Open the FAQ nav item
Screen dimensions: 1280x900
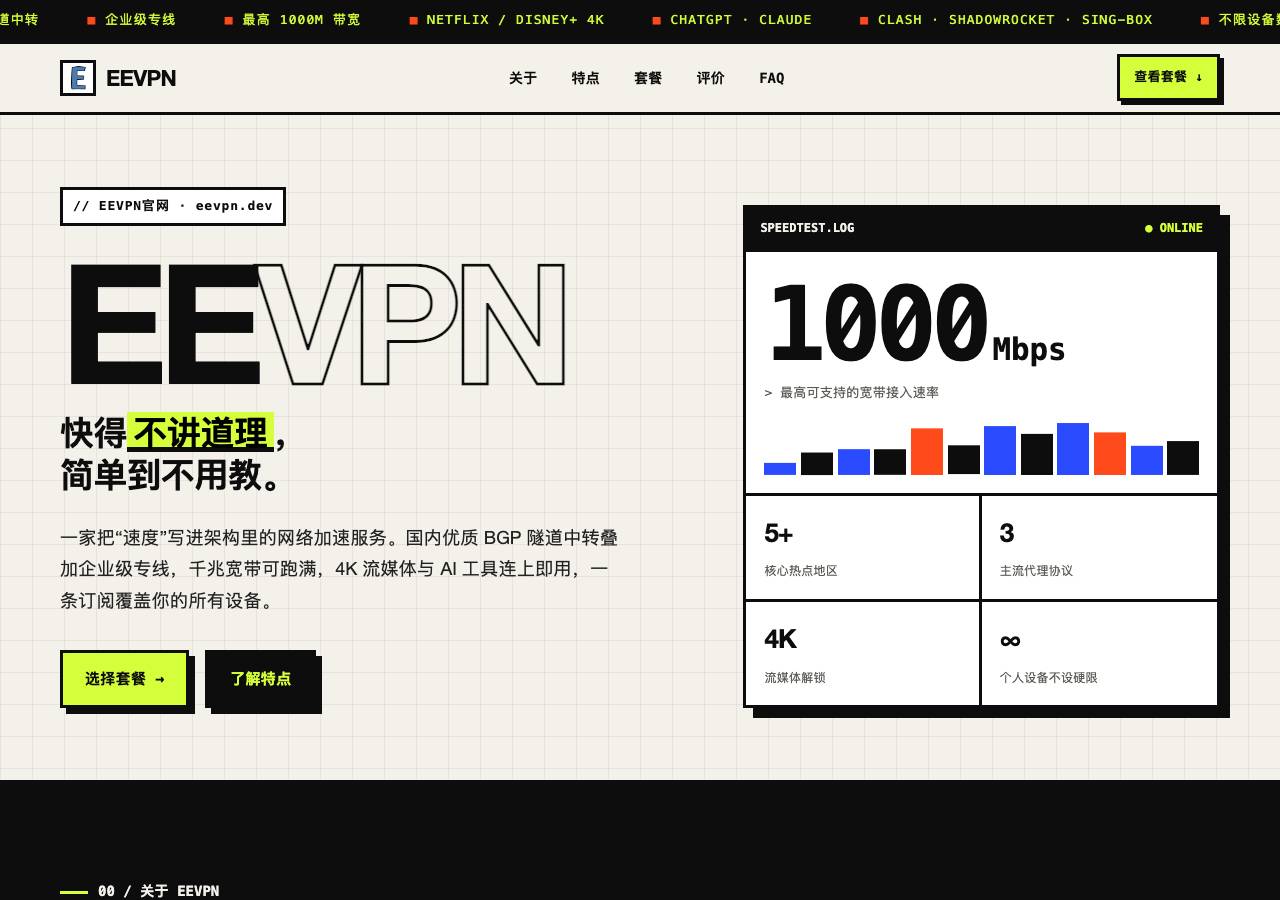pyautogui.click(x=772, y=78)
